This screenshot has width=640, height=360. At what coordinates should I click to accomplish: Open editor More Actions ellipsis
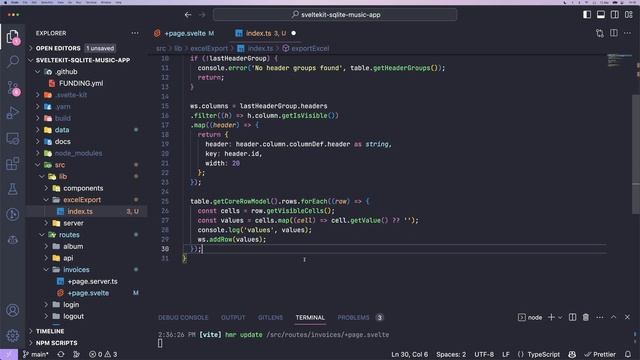tap(627, 33)
